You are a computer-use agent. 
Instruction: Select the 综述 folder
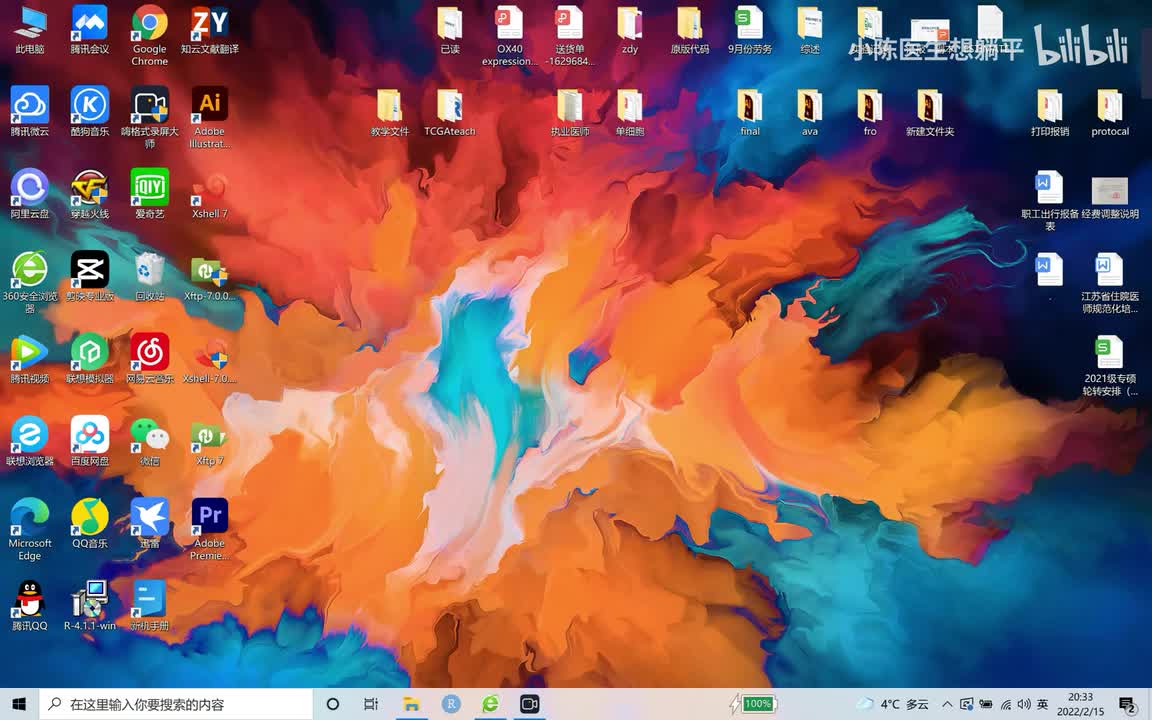coord(810,29)
